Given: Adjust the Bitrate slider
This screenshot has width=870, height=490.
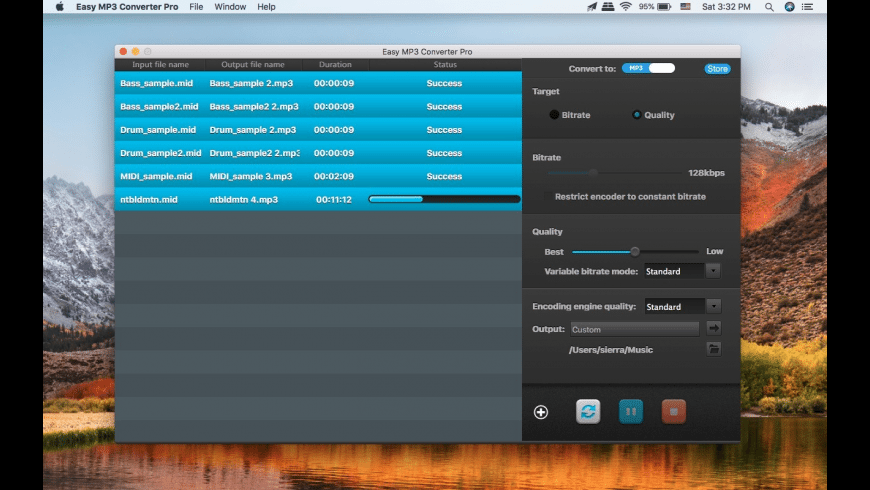Looking at the screenshot, I should pyautogui.click(x=594, y=173).
